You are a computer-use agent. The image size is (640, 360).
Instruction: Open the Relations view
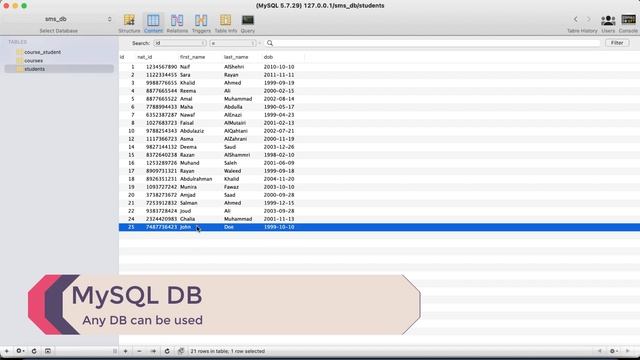(x=177, y=23)
